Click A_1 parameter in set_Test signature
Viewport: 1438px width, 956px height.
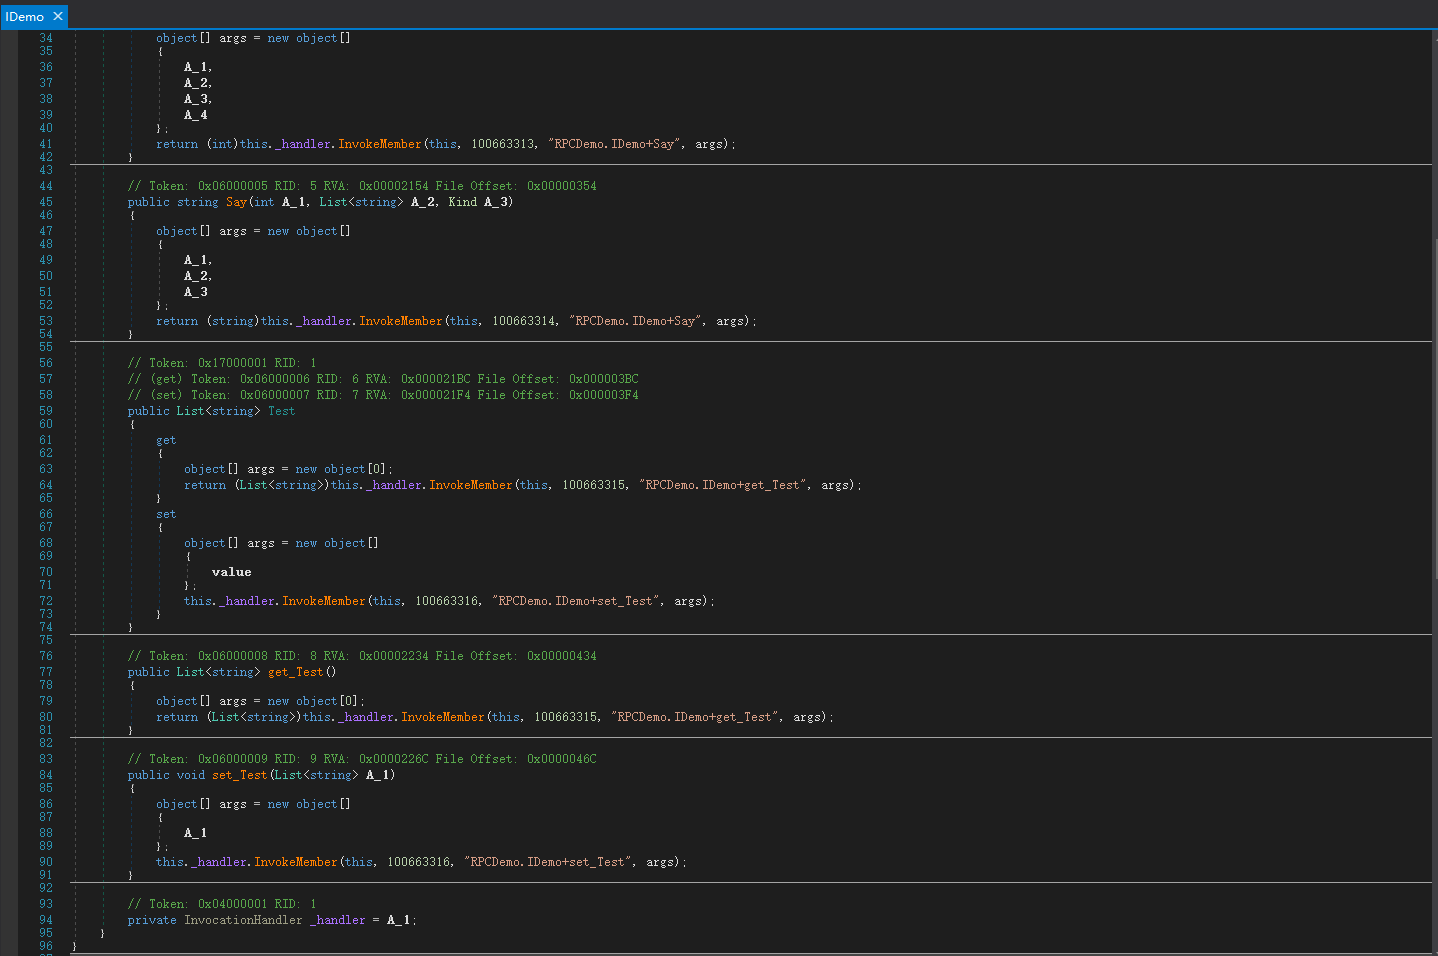378,775
